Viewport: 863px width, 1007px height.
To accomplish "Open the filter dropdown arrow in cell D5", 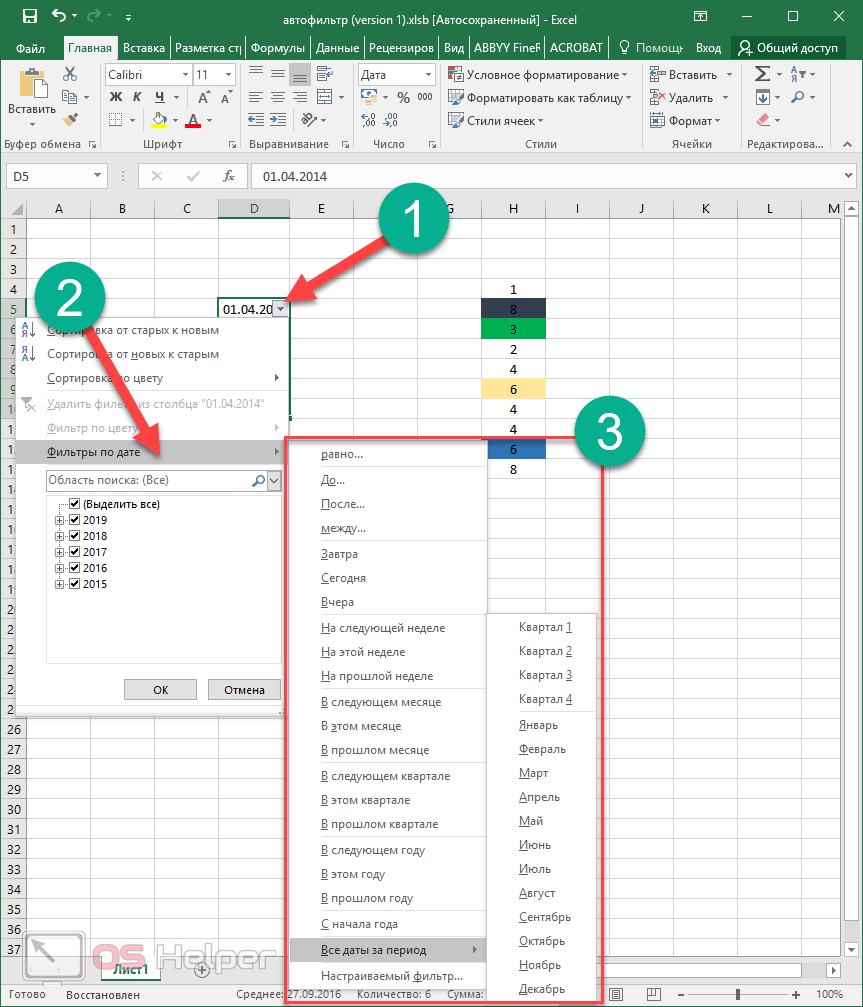I will pos(281,309).
